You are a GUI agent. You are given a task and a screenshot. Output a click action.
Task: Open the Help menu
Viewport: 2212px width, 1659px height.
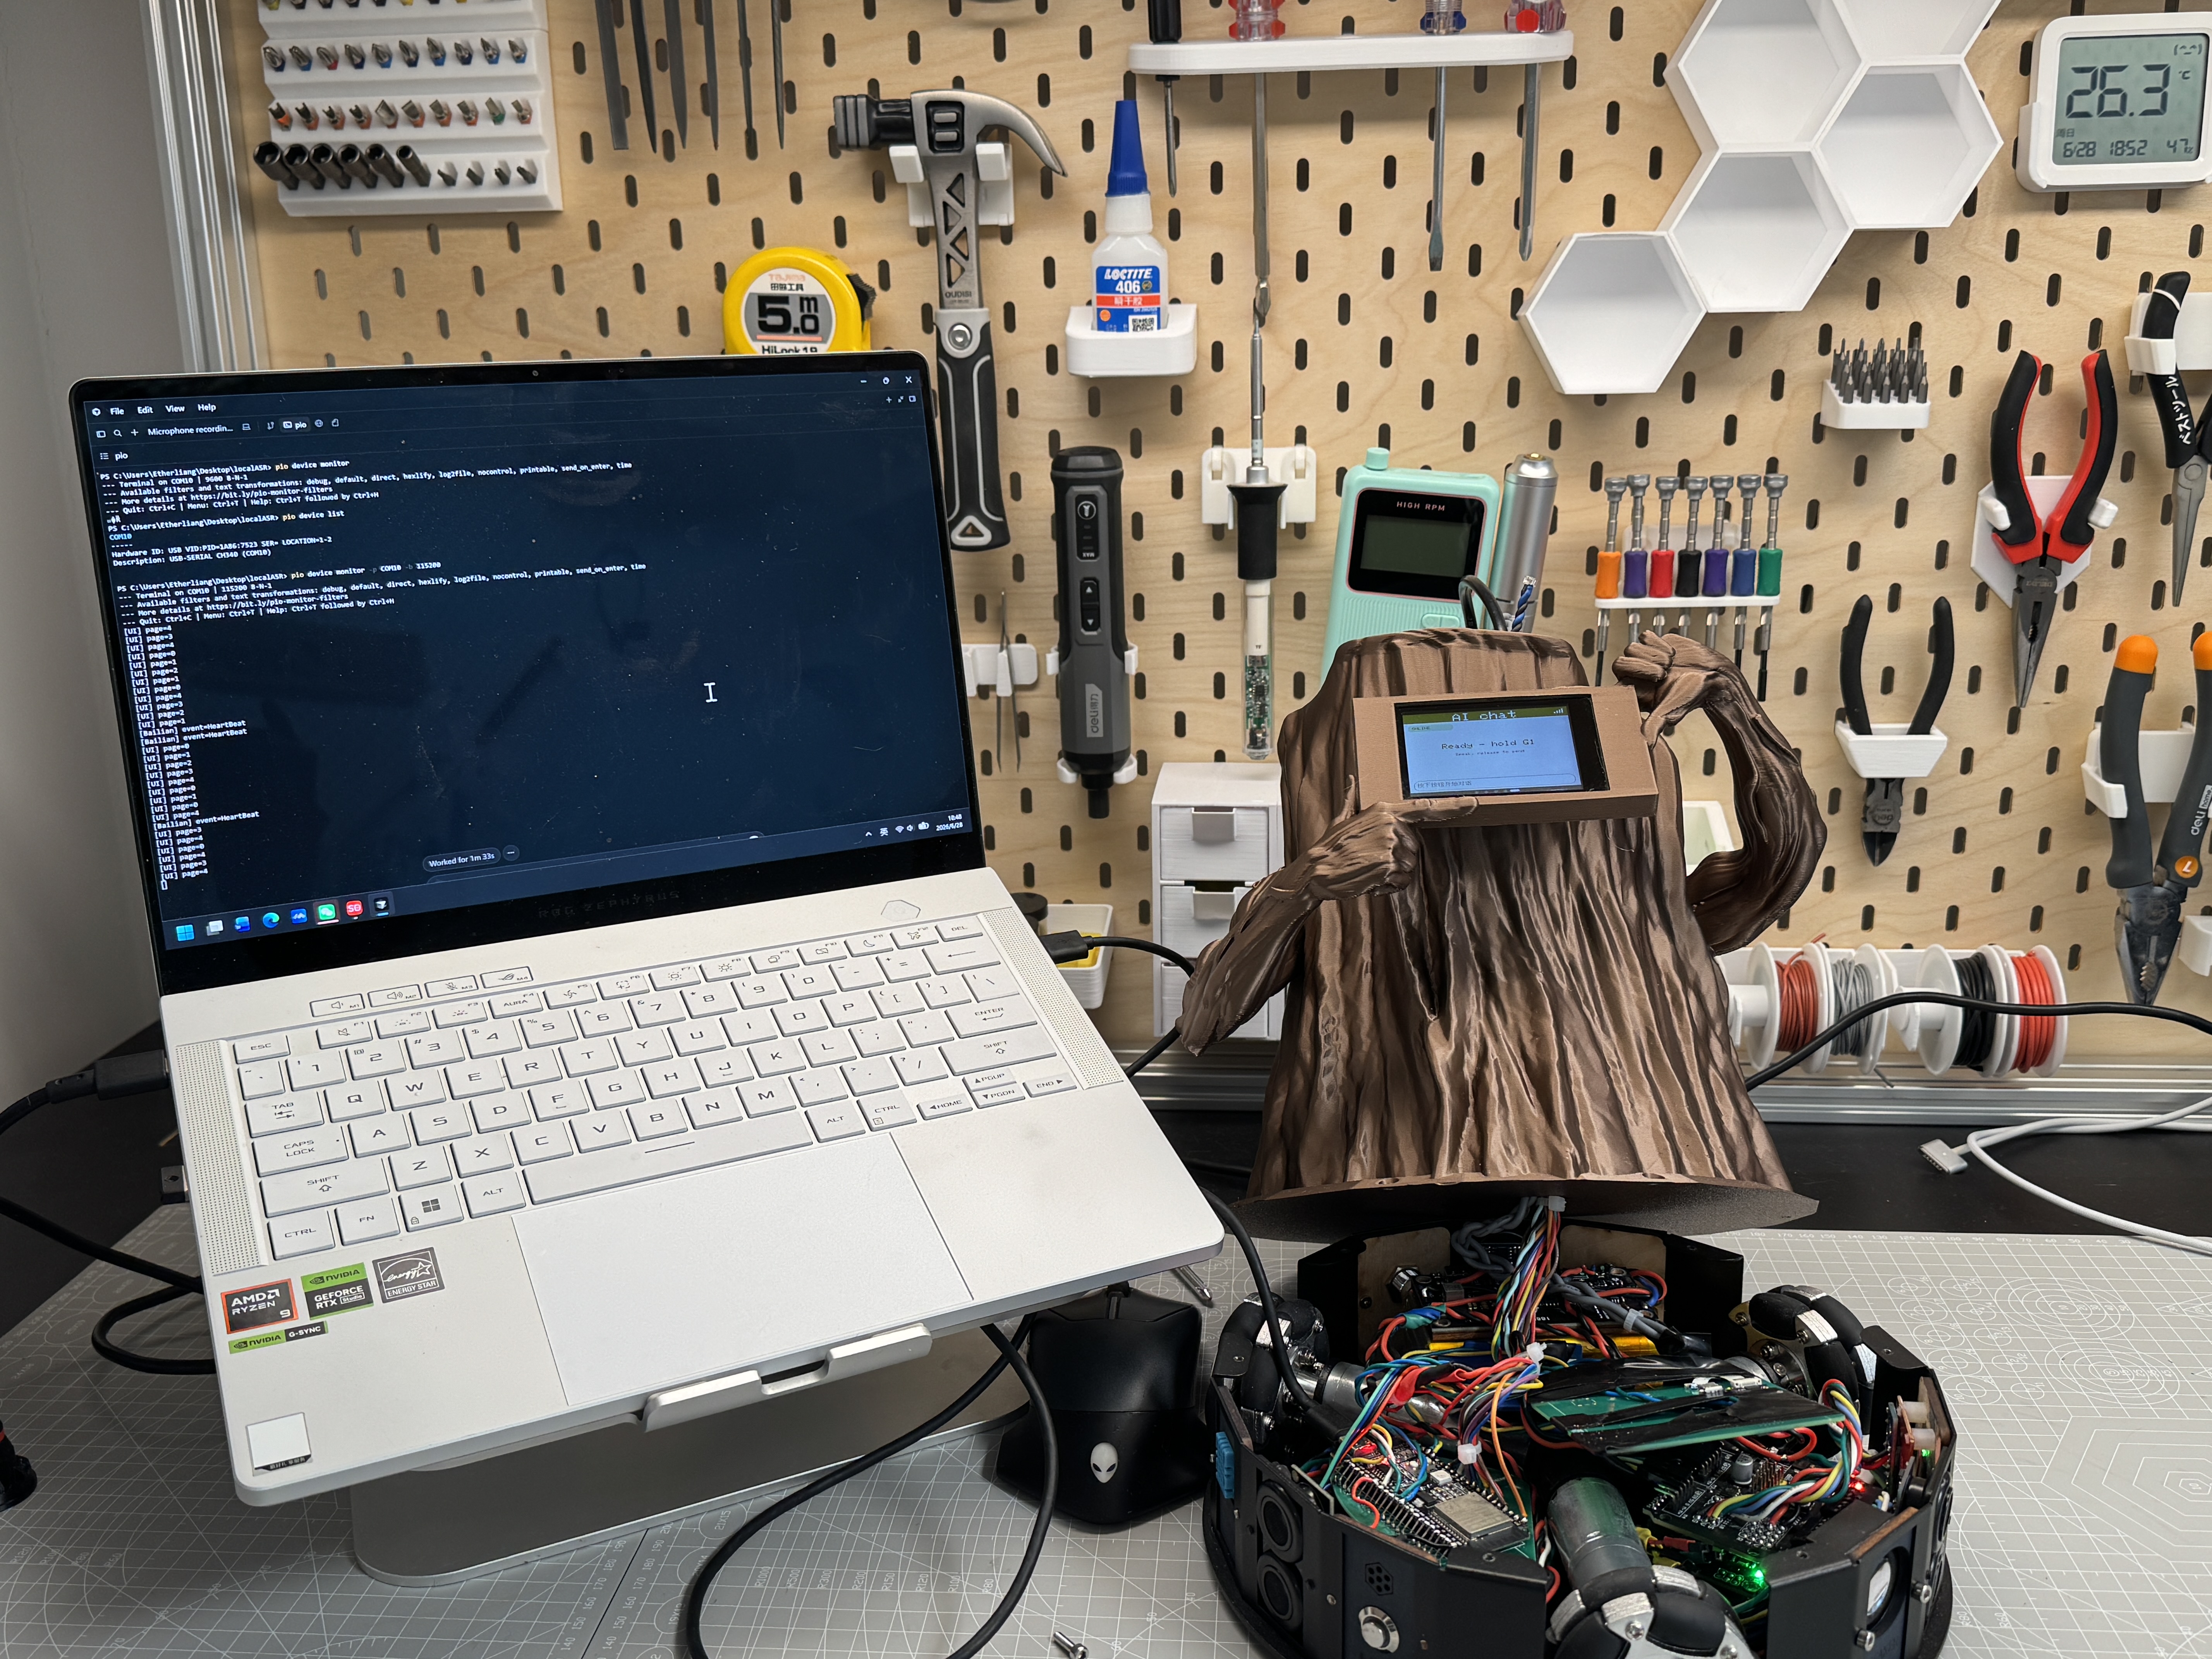[207, 407]
